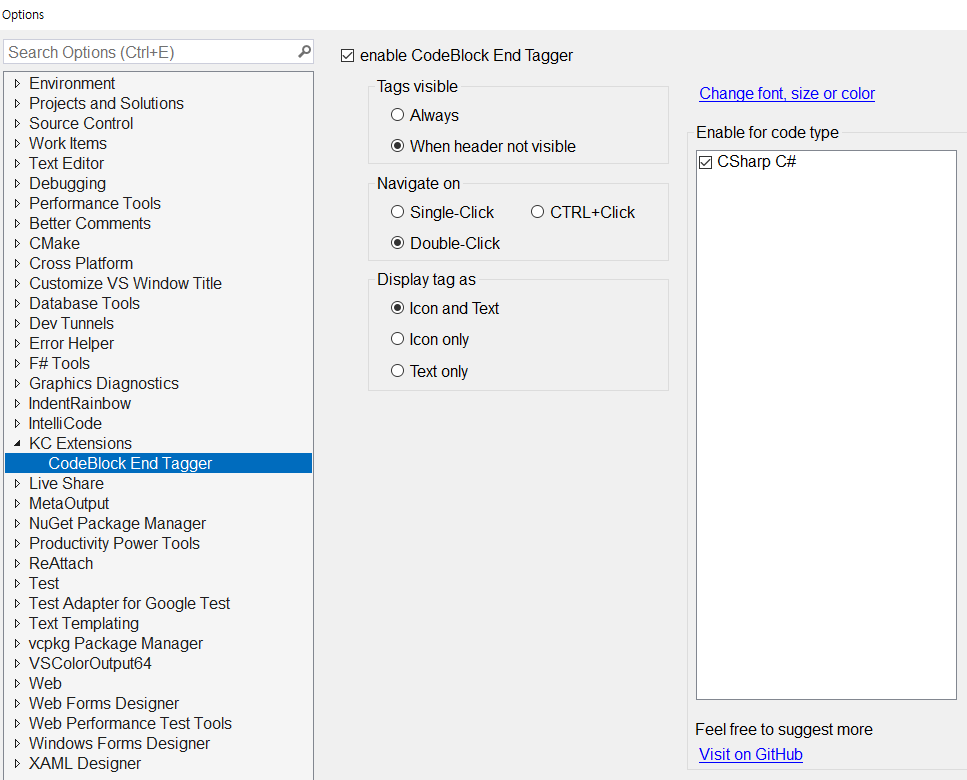Select CodeBlock End Tagger tree item

(158, 463)
